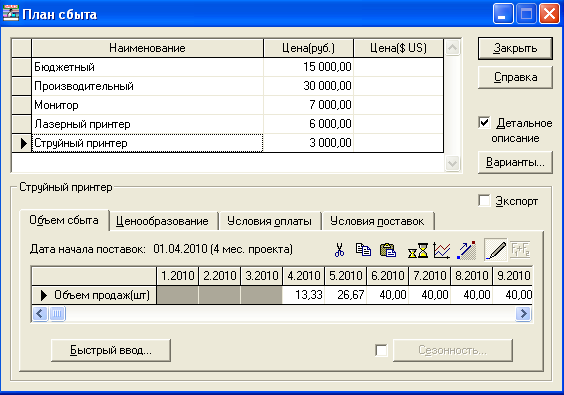Click the Закрыть button
Screen dimensions: 564x395
point(515,48)
